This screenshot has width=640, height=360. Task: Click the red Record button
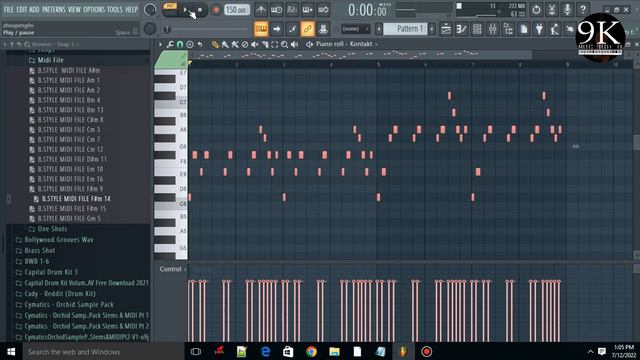click(x=216, y=9)
